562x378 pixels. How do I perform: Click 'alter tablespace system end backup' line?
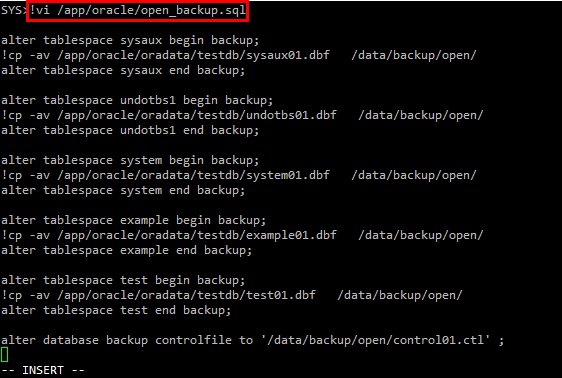pos(123,191)
